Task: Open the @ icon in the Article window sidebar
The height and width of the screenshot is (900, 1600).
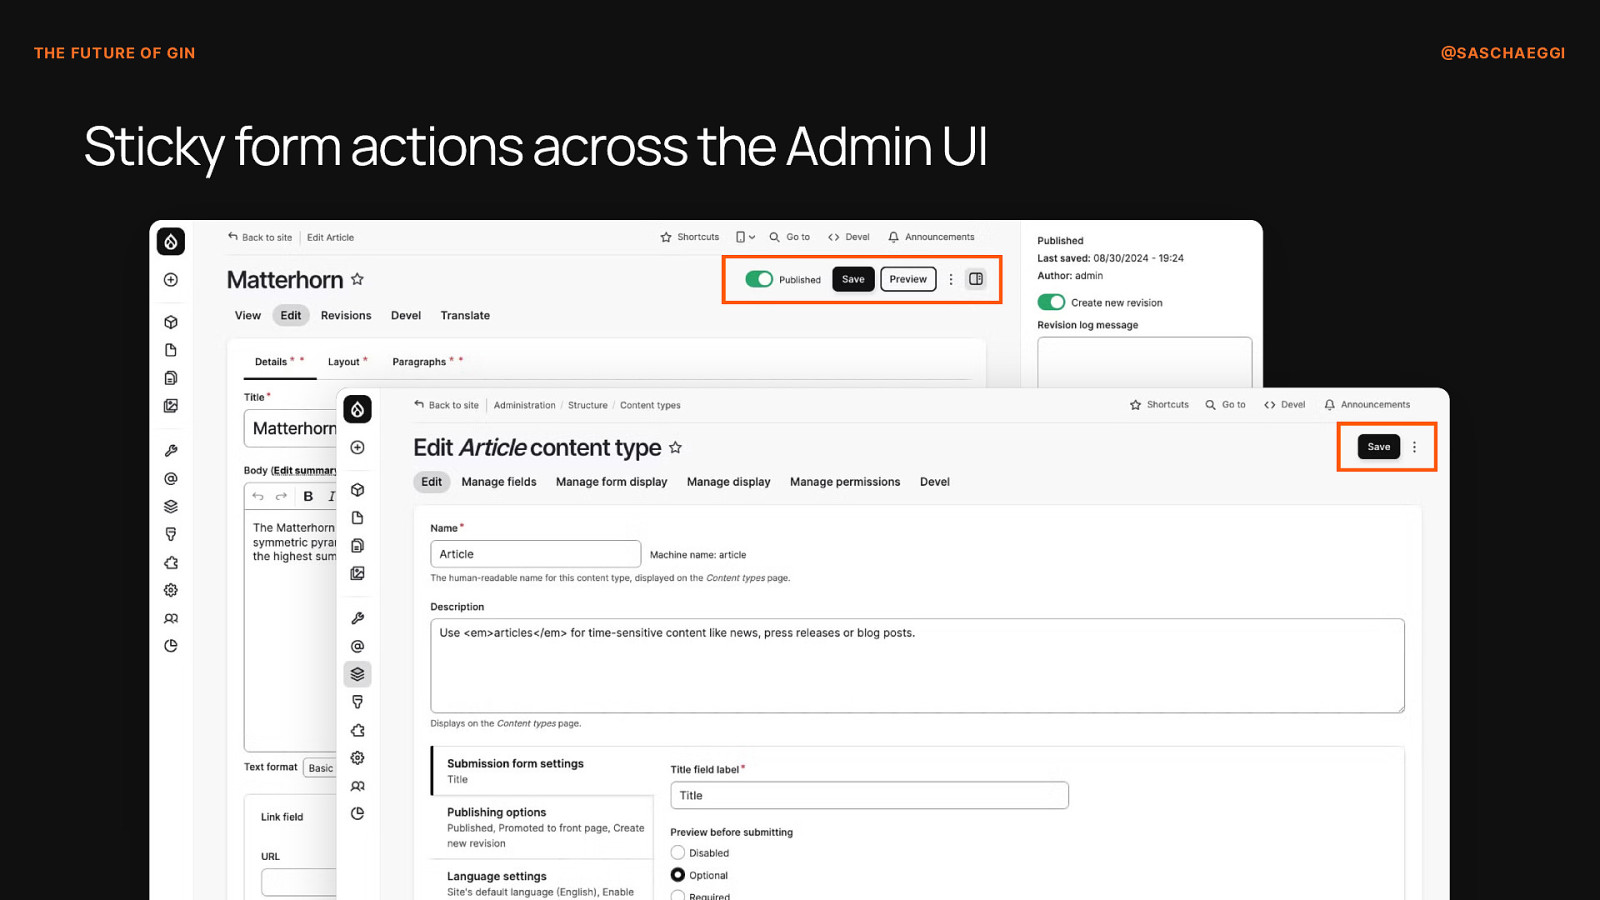Action: click(357, 646)
